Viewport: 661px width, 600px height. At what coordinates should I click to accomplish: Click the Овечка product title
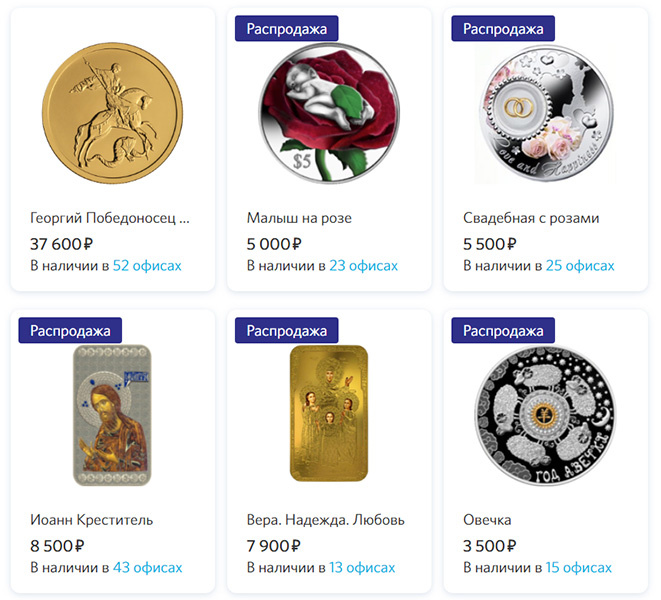(x=487, y=520)
